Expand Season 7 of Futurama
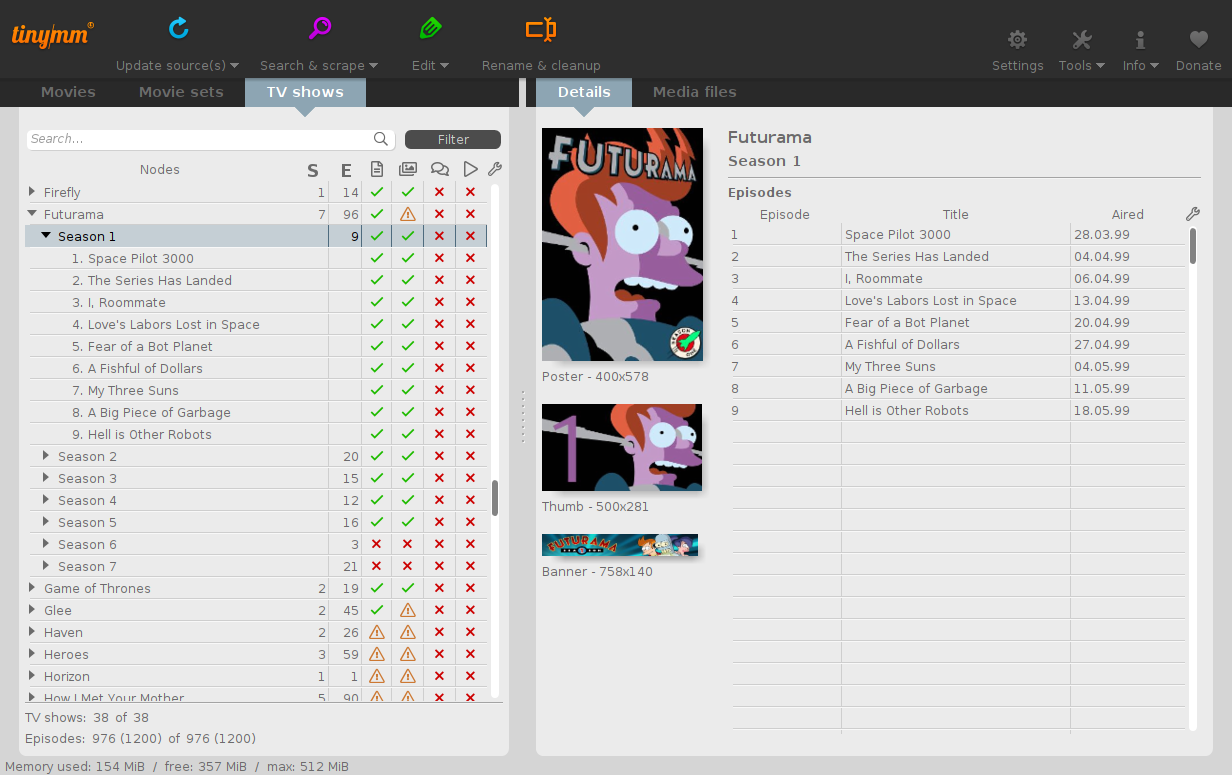Viewport: 1232px width, 775px height. [46, 566]
